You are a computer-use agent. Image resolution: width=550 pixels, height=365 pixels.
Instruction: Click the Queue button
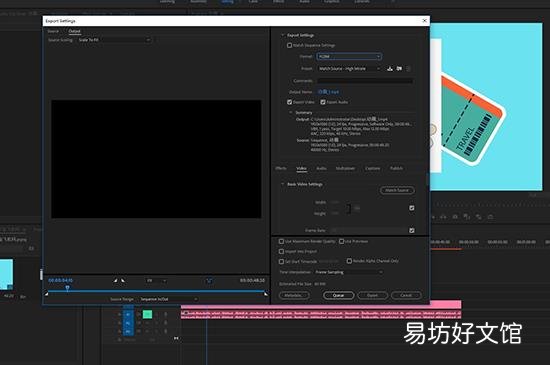pyautogui.click(x=338, y=296)
